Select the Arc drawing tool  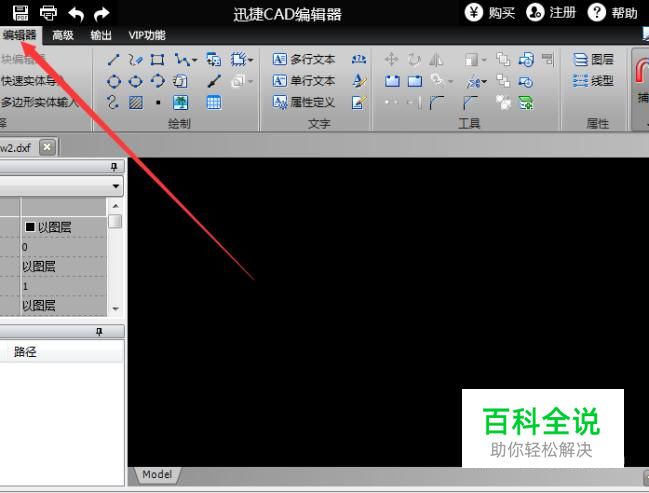(x=157, y=80)
